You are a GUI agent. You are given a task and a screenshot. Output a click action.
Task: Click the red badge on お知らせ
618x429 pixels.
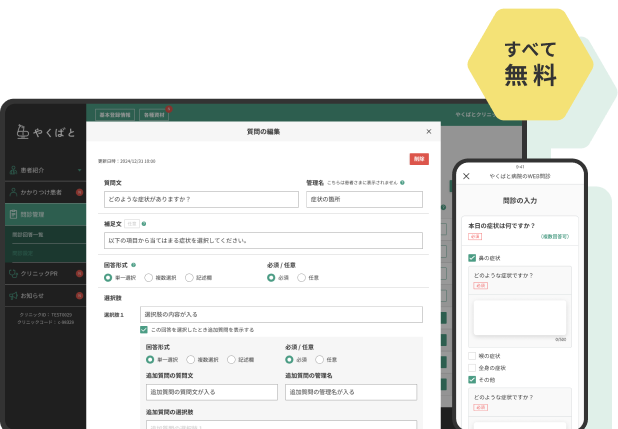(79, 295)
